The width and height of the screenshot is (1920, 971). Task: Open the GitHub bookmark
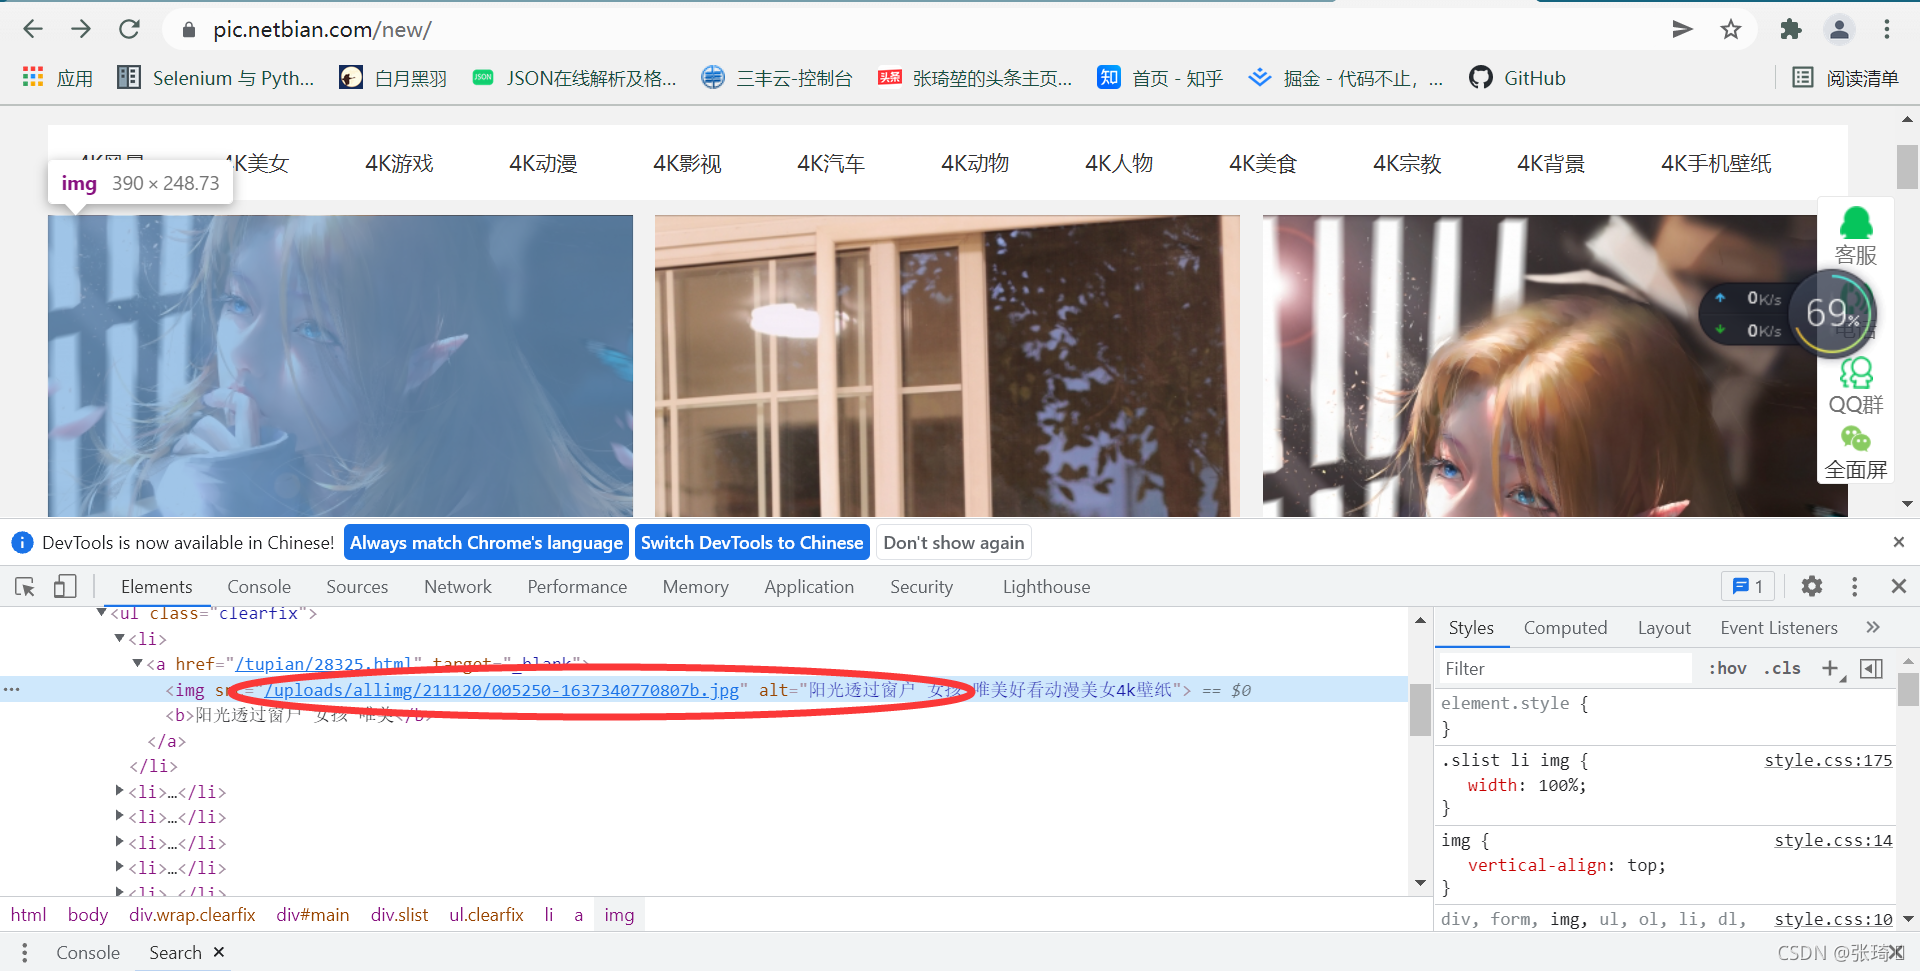pos(1517,78)
